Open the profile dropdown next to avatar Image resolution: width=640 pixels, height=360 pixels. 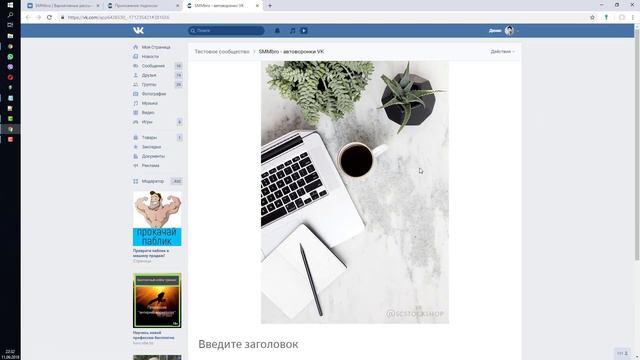click(518, 31)
